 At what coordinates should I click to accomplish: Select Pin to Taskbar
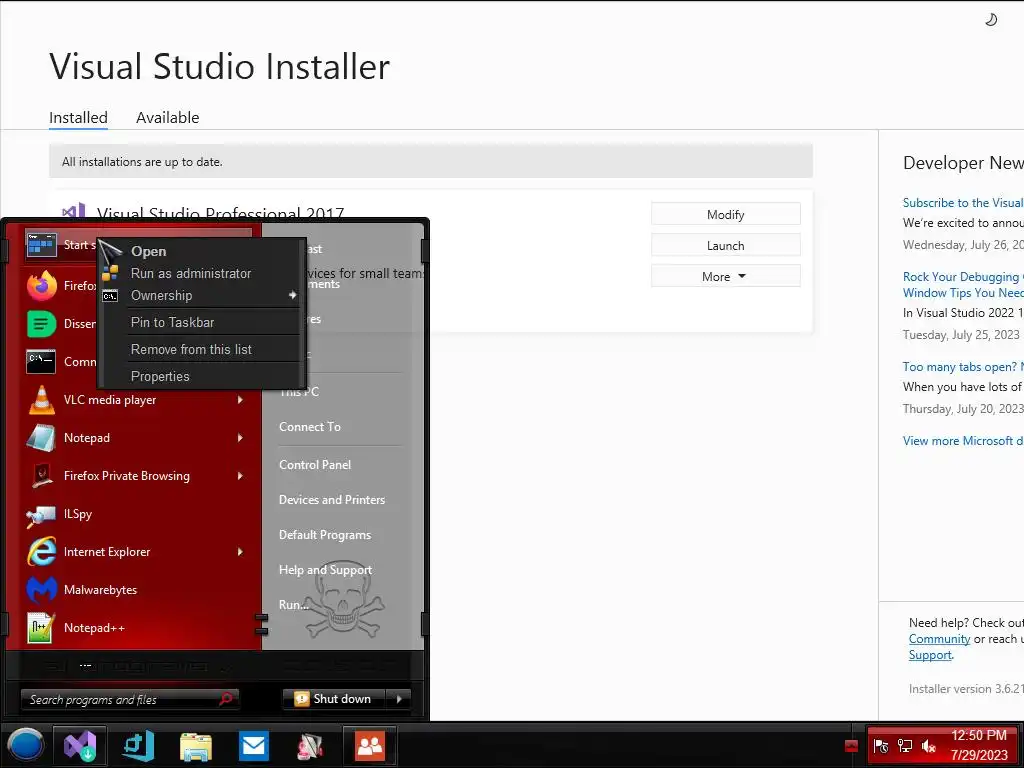tap(172, 322)
